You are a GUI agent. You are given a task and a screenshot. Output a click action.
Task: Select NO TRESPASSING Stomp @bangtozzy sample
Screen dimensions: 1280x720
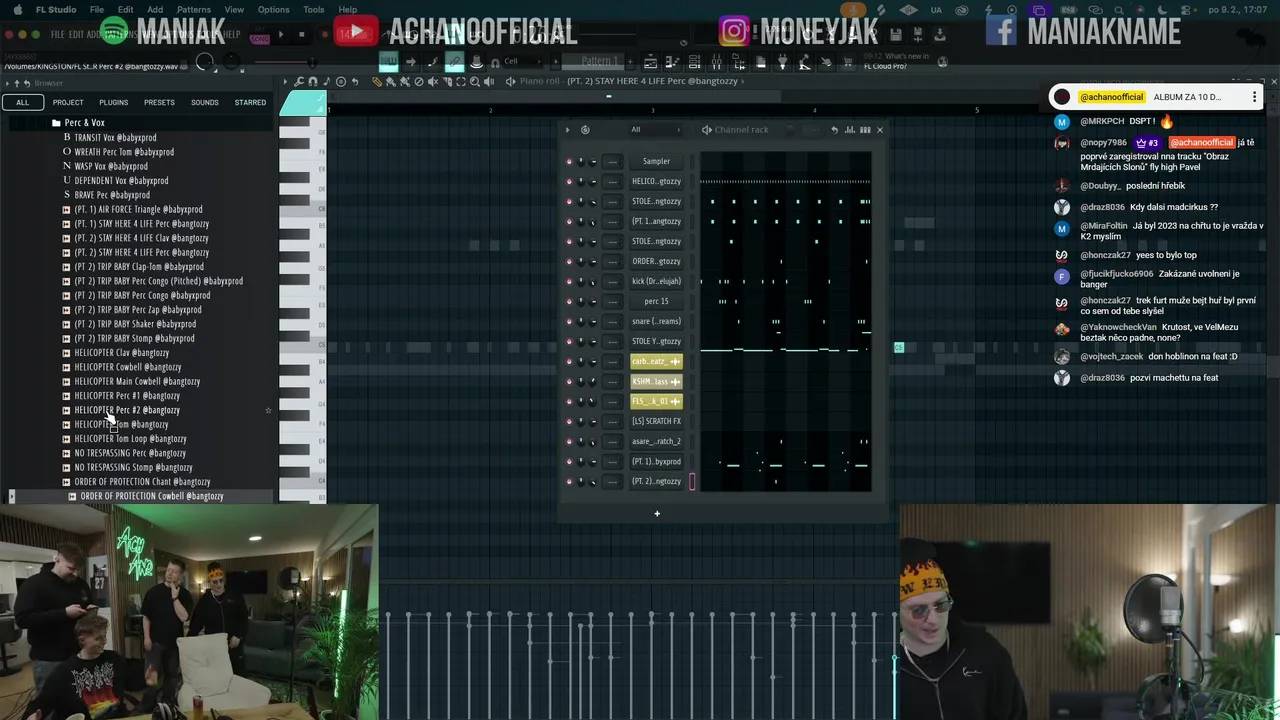coord(133,467)
